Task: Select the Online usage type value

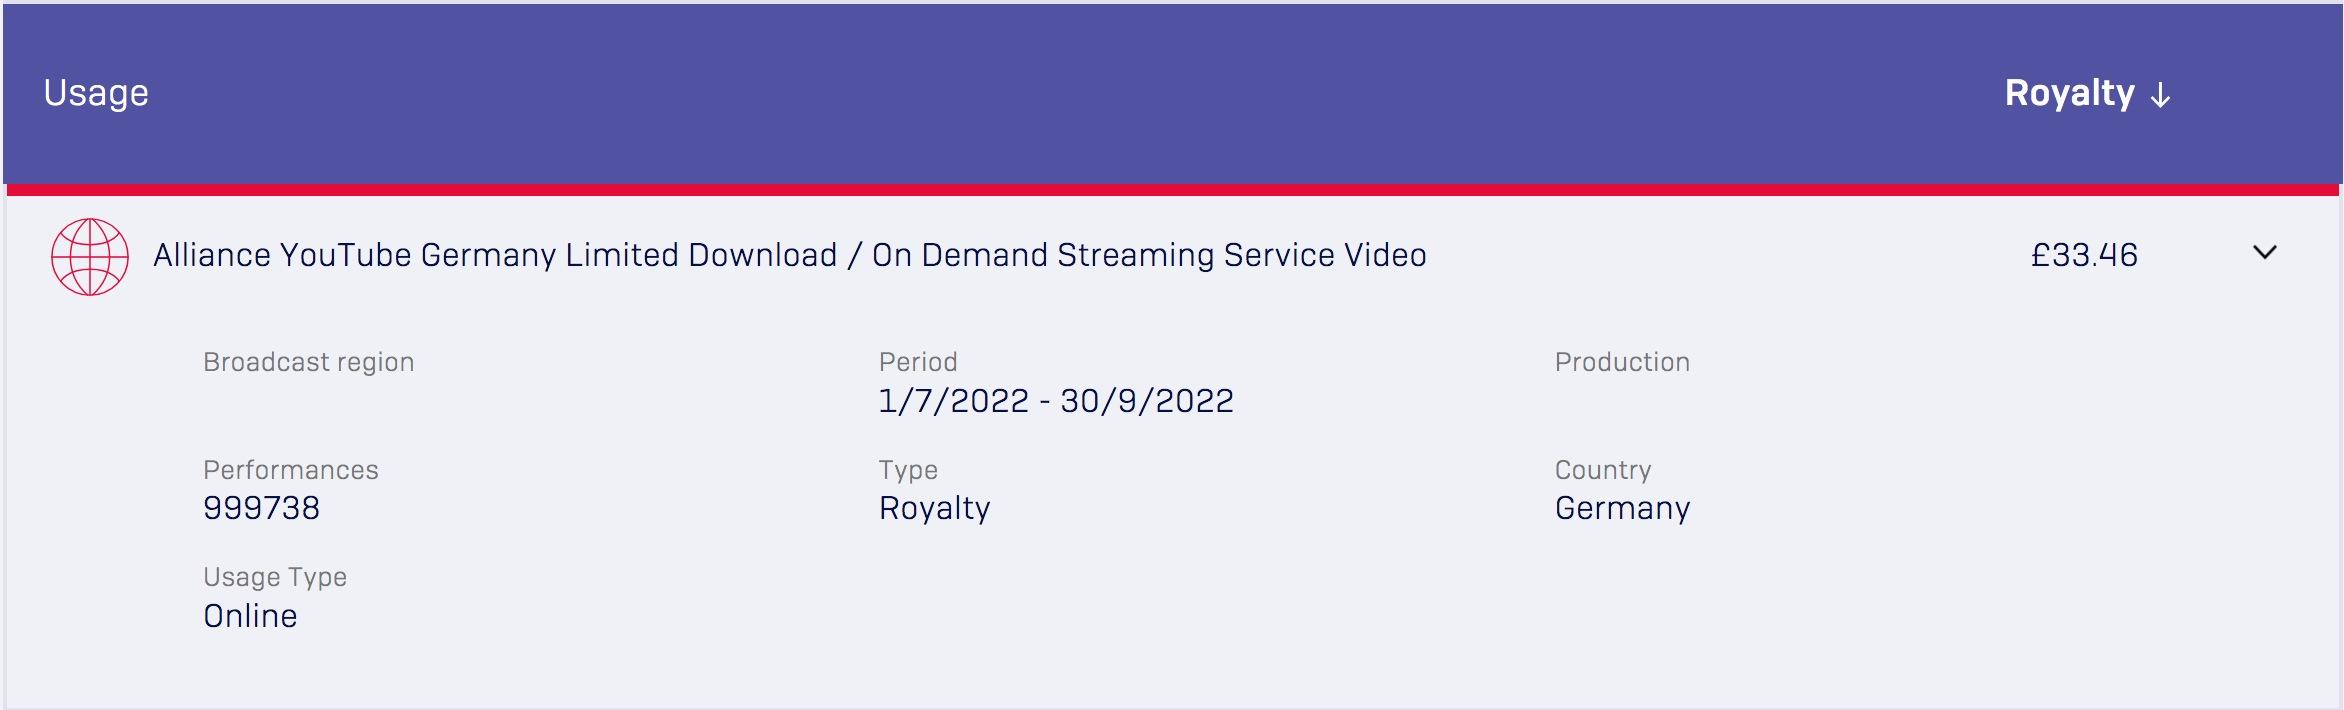Action: (250, 616)
